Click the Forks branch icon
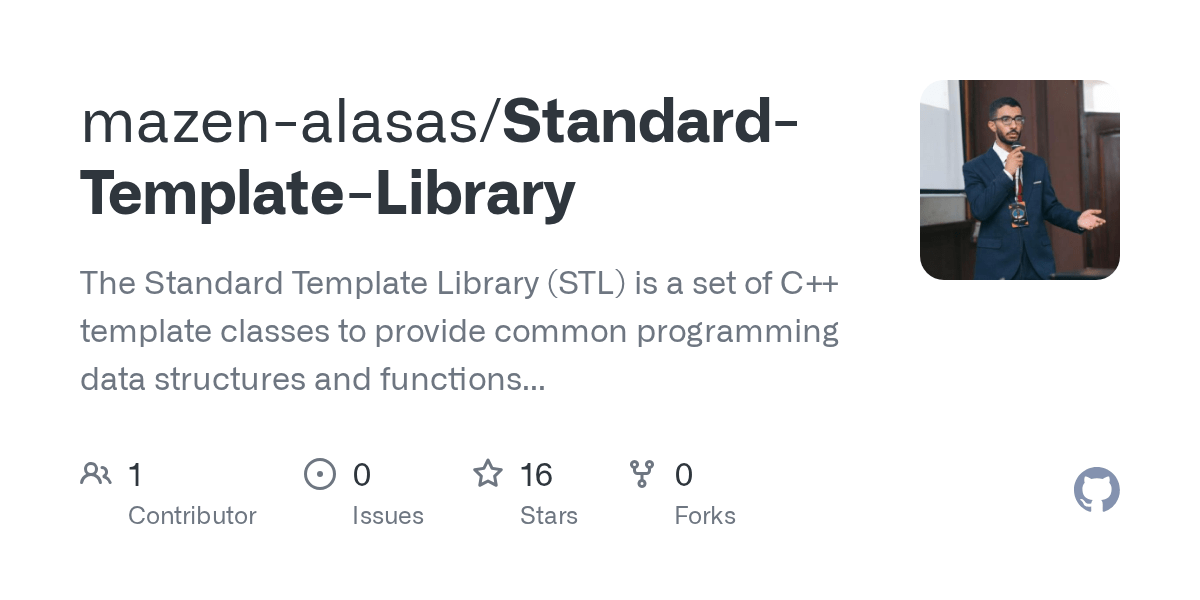 [642, 474]
